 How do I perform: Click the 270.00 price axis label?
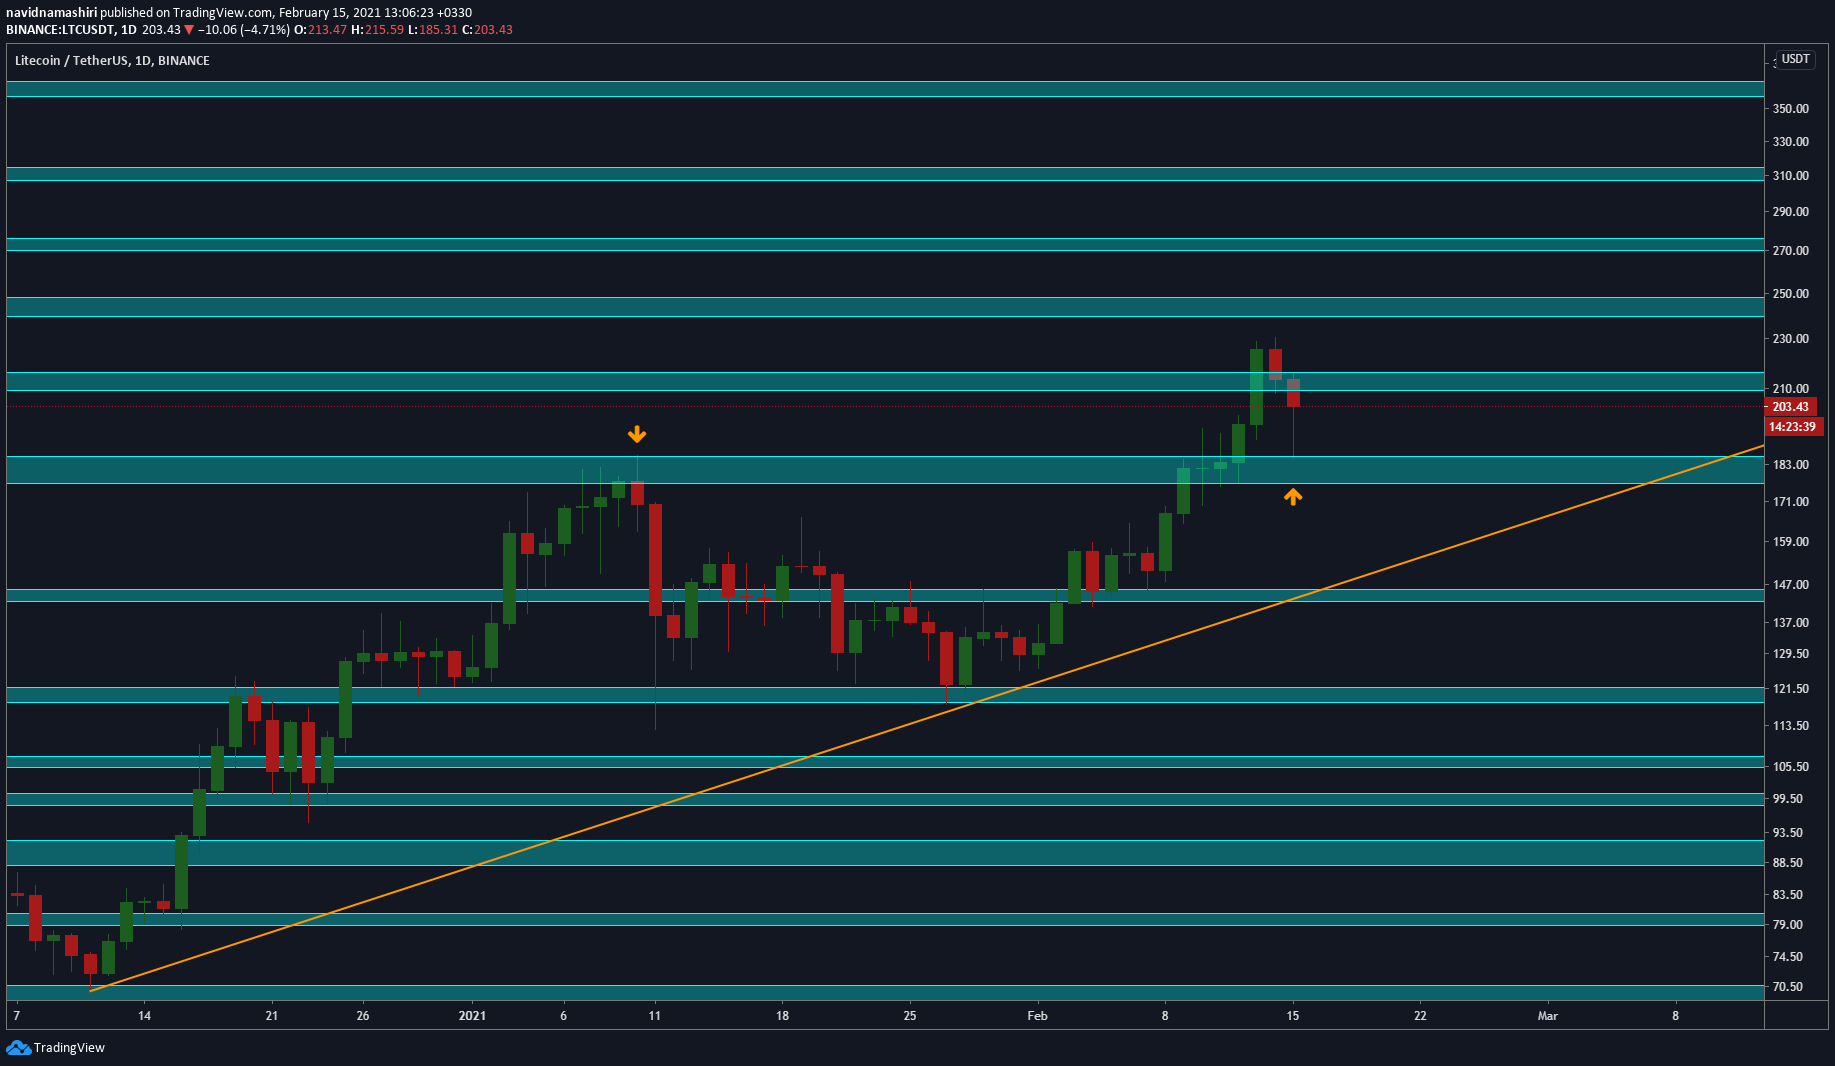tap(1790, 251)
